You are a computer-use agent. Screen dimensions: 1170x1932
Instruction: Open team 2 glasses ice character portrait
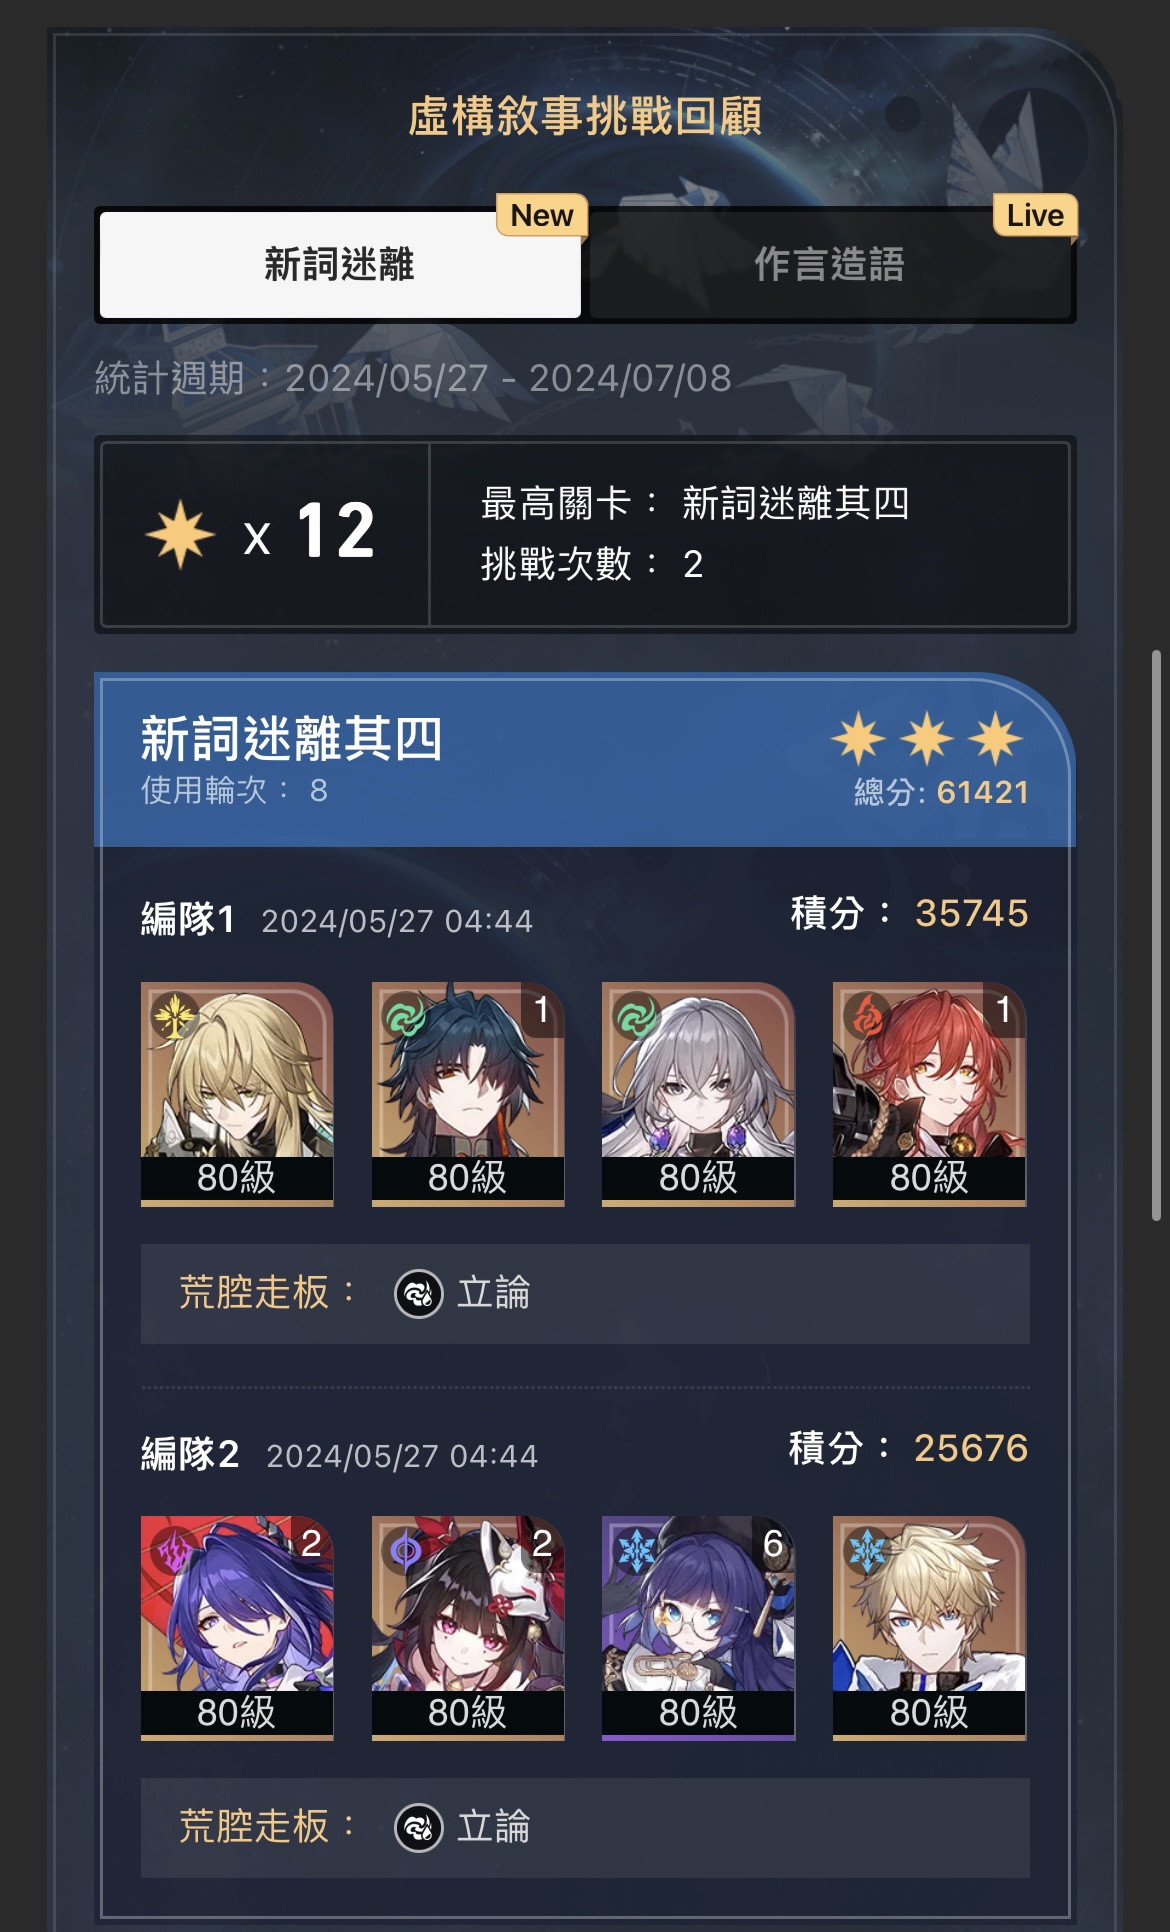[698, 1628]
